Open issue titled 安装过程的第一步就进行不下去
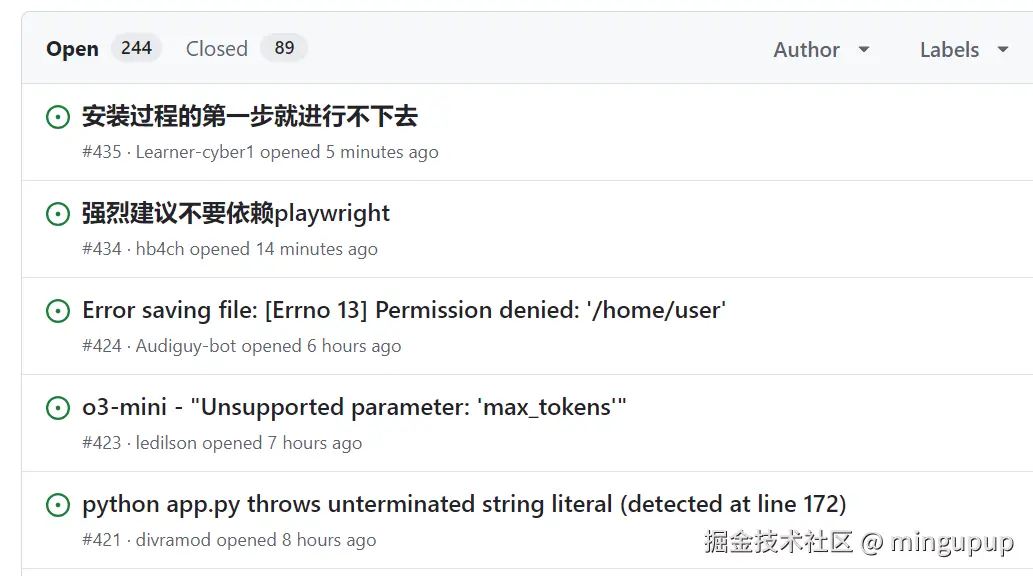This screenshot has width=1033, height=576. tap(249, 117)
